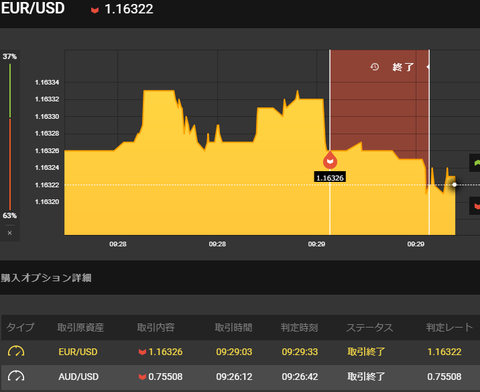
Task: Click the 取引時間 column header
Action: [233, 327]
